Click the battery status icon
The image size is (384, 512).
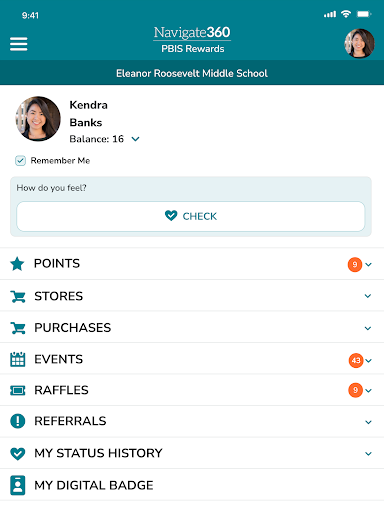coord(364,14)
